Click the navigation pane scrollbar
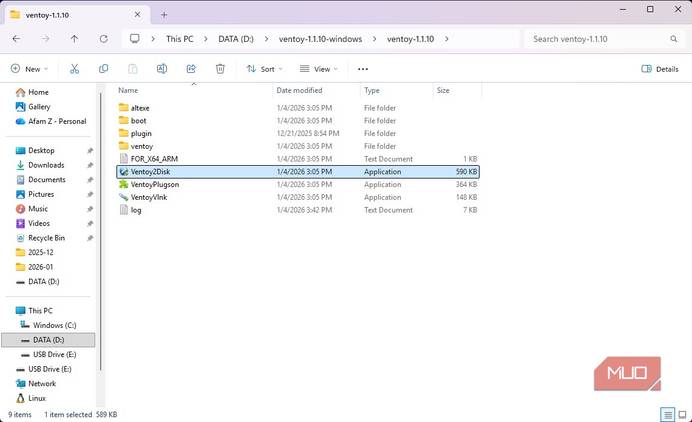This screenshot has width=692, height=422. coord(101,232)
